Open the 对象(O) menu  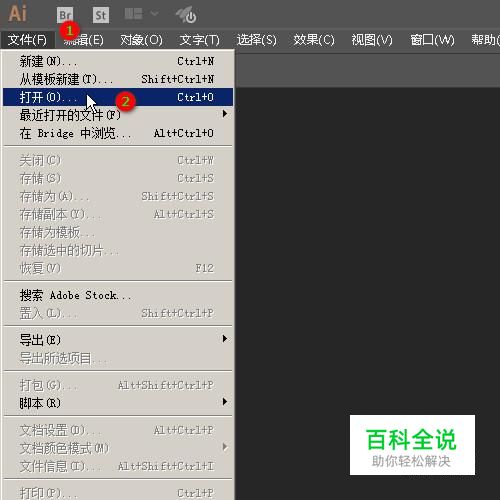pyautogui.click(x=141, y=40)
